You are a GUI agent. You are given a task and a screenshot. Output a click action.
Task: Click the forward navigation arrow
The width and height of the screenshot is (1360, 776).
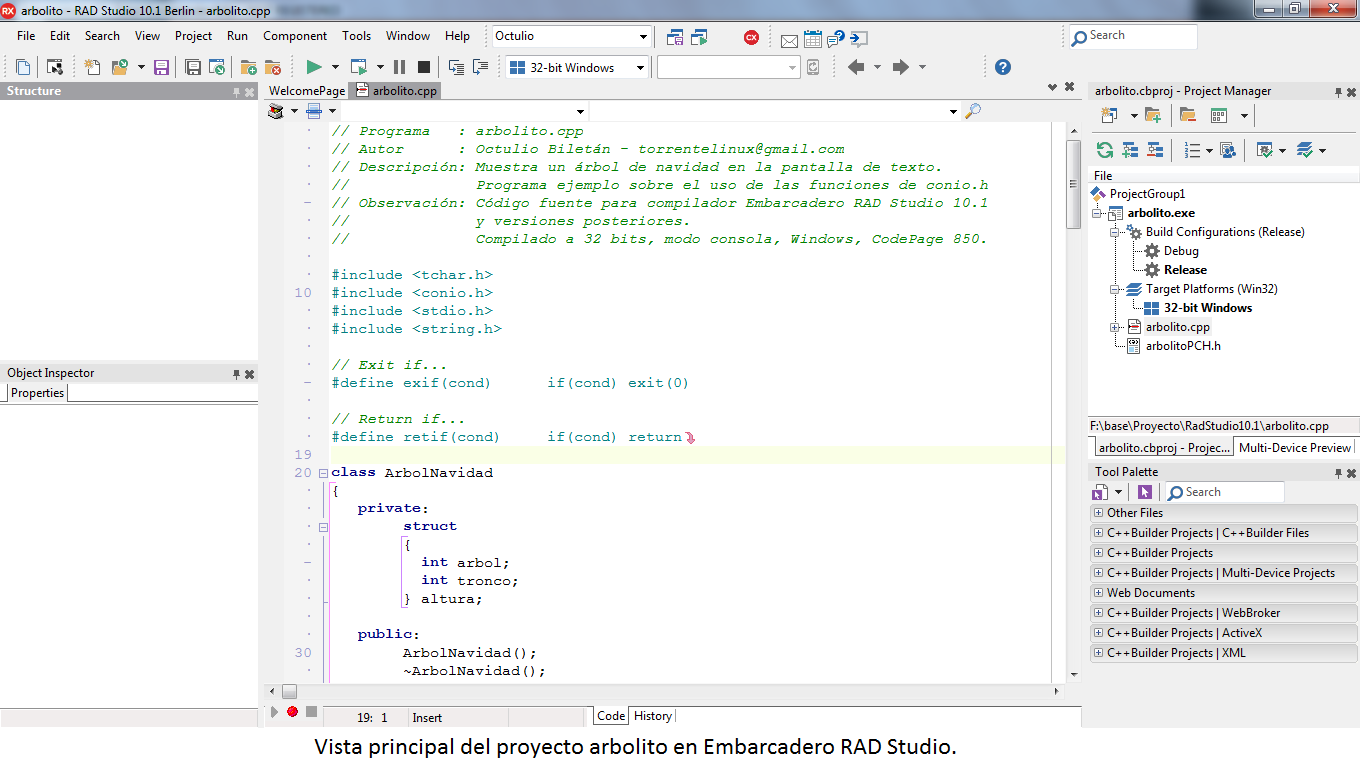tap(900, 67)
